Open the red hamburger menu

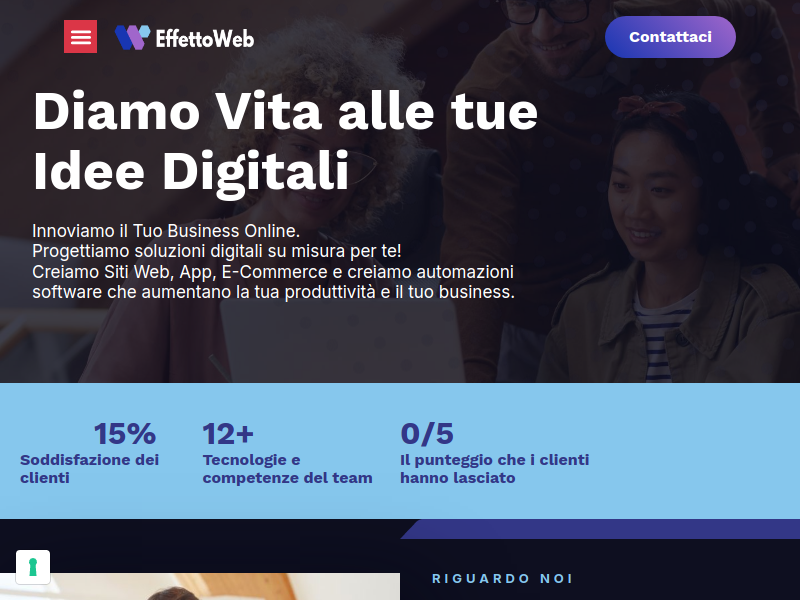tap(80, 37)
